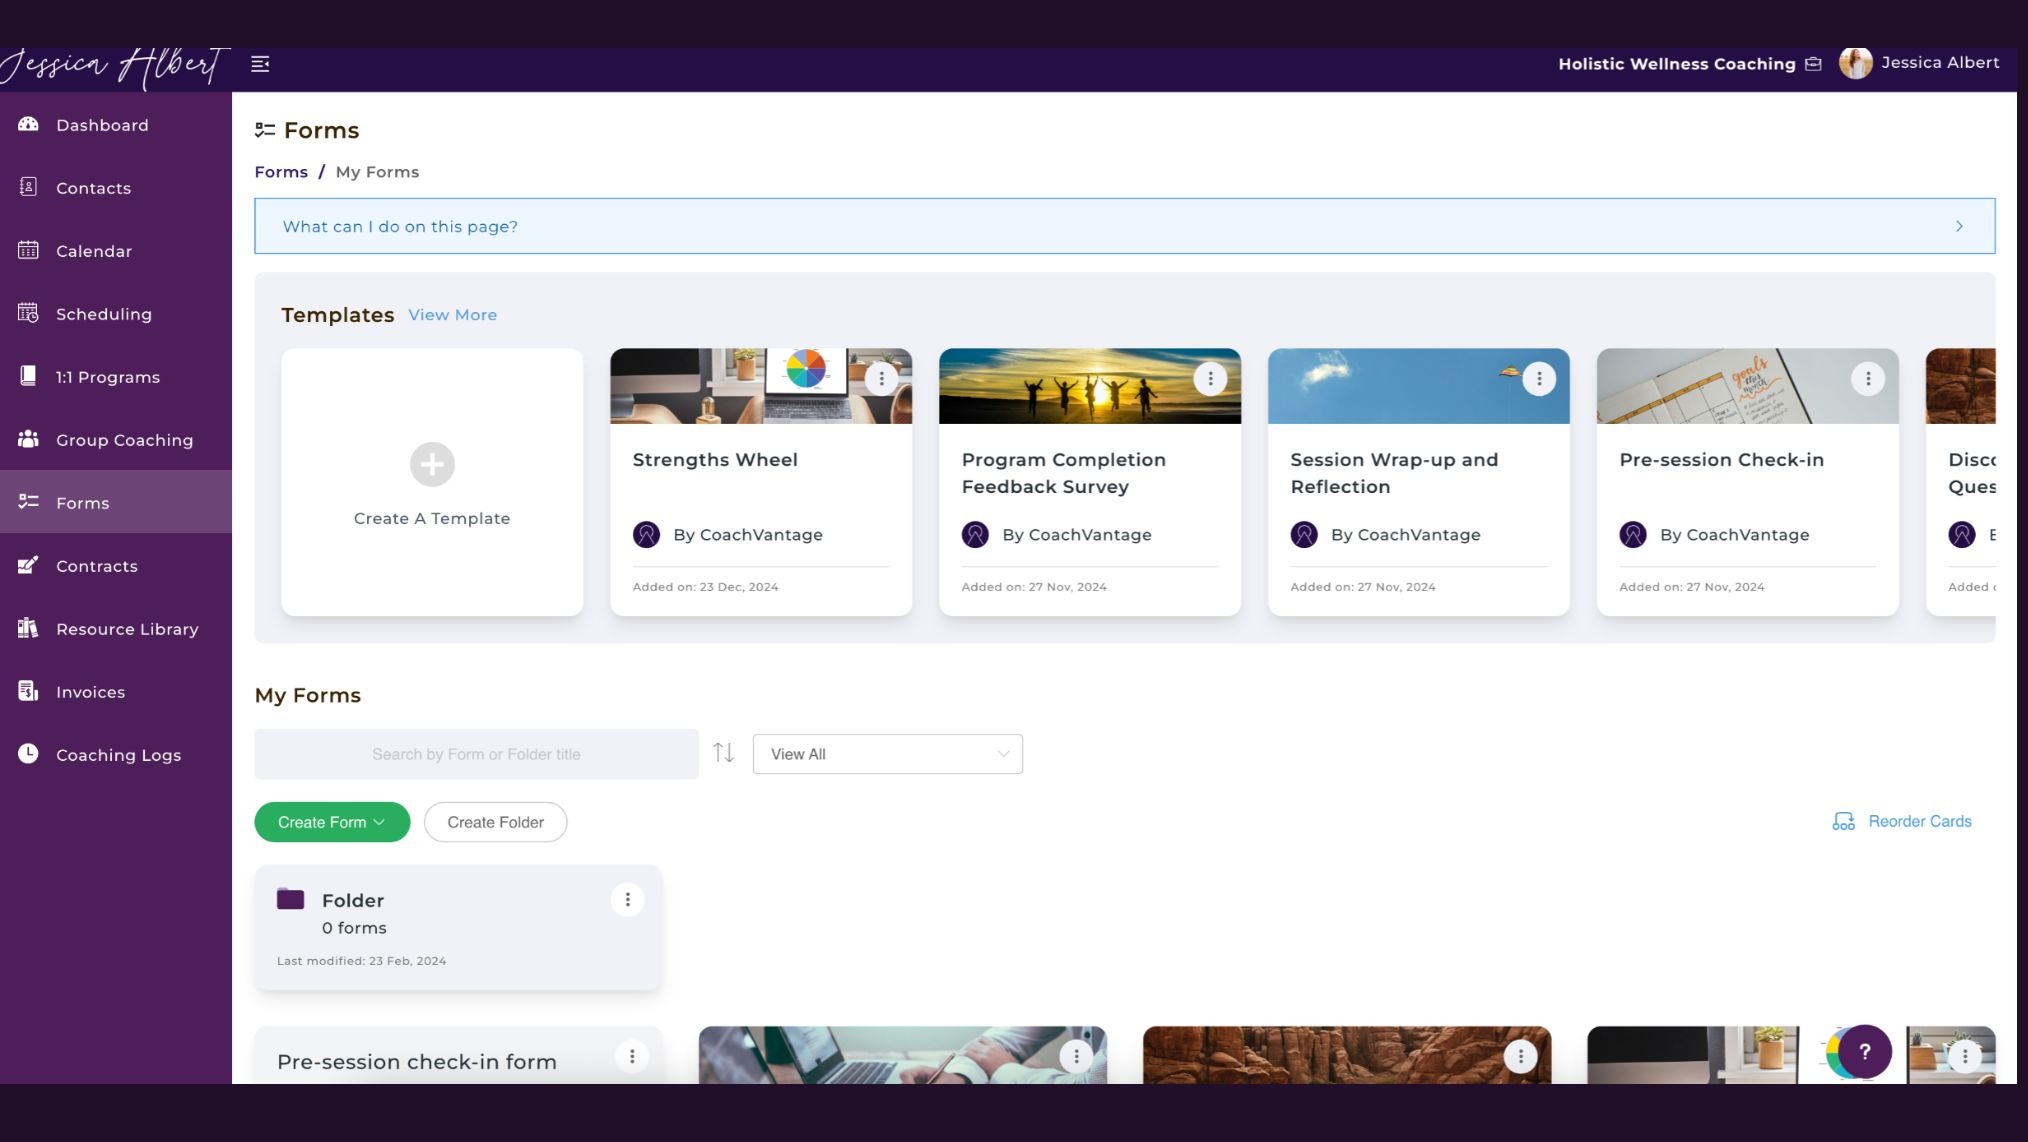Open the Pre-session Check-in template thumbnail image
This screenshot has height=1142, width=2028.
coord(1748,386)
